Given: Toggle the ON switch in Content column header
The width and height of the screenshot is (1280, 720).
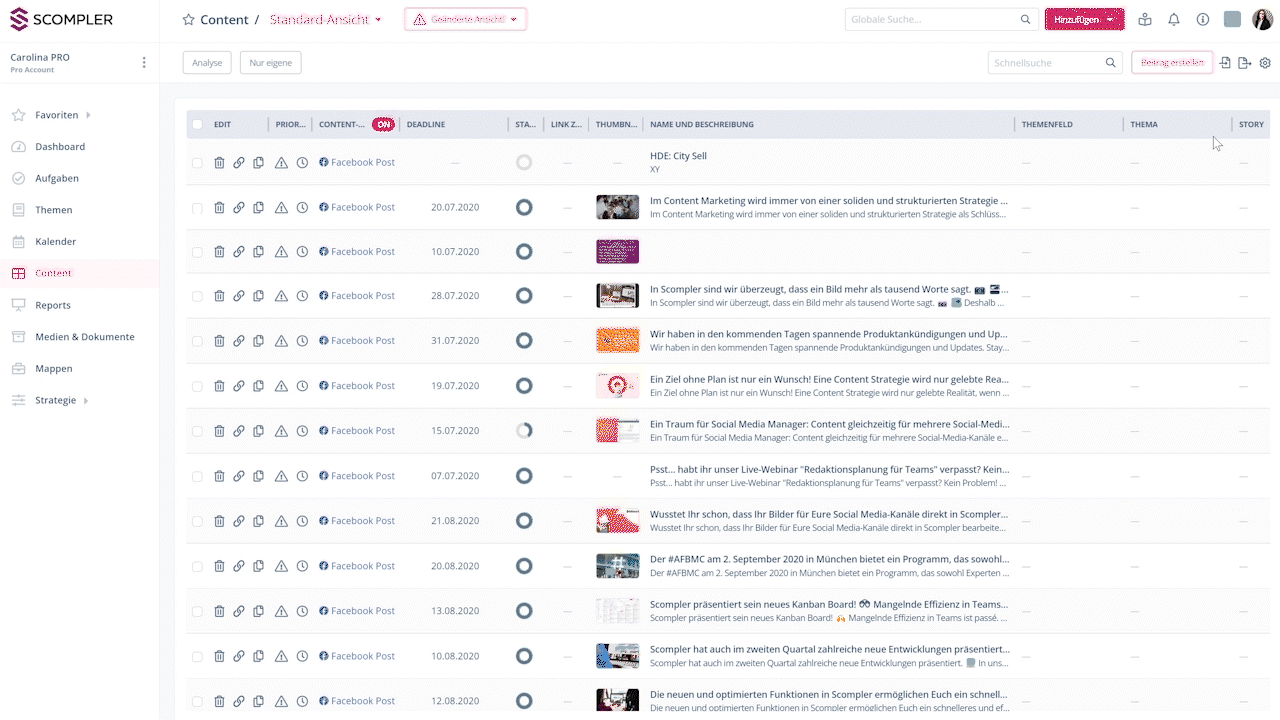Looking at the screenshot, I should [x=383, y=125].
